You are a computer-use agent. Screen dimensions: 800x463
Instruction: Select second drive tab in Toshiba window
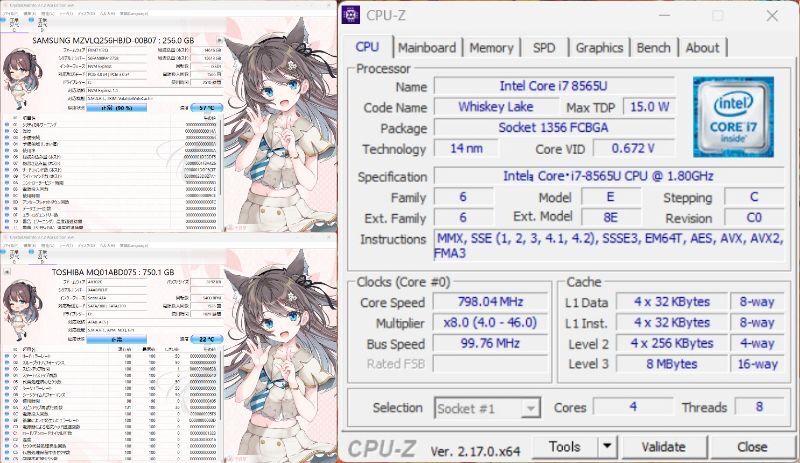[41, 257]
